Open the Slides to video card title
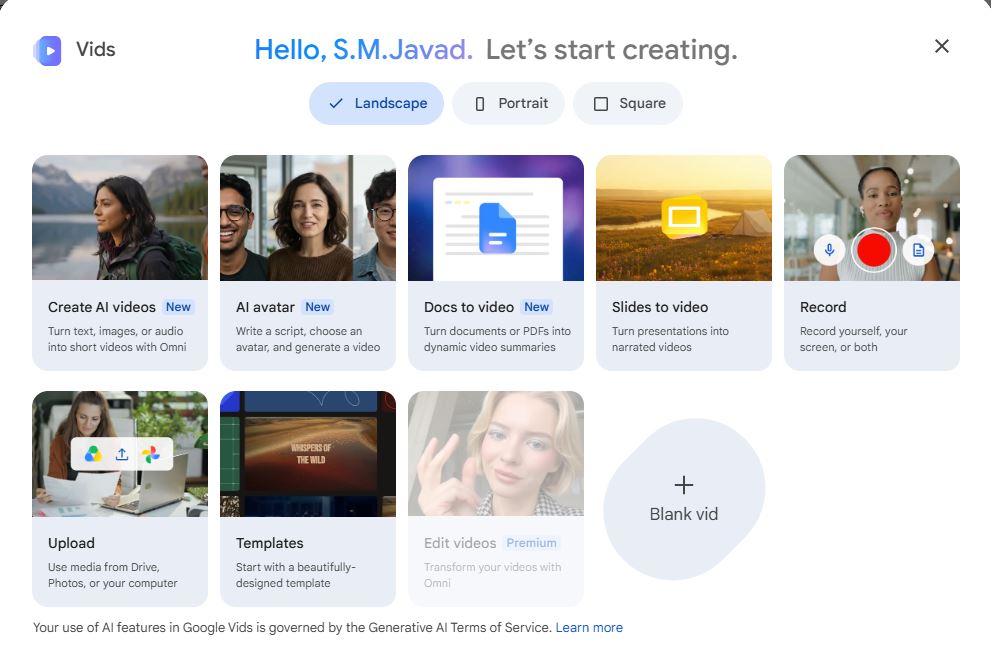 (660, 307)
